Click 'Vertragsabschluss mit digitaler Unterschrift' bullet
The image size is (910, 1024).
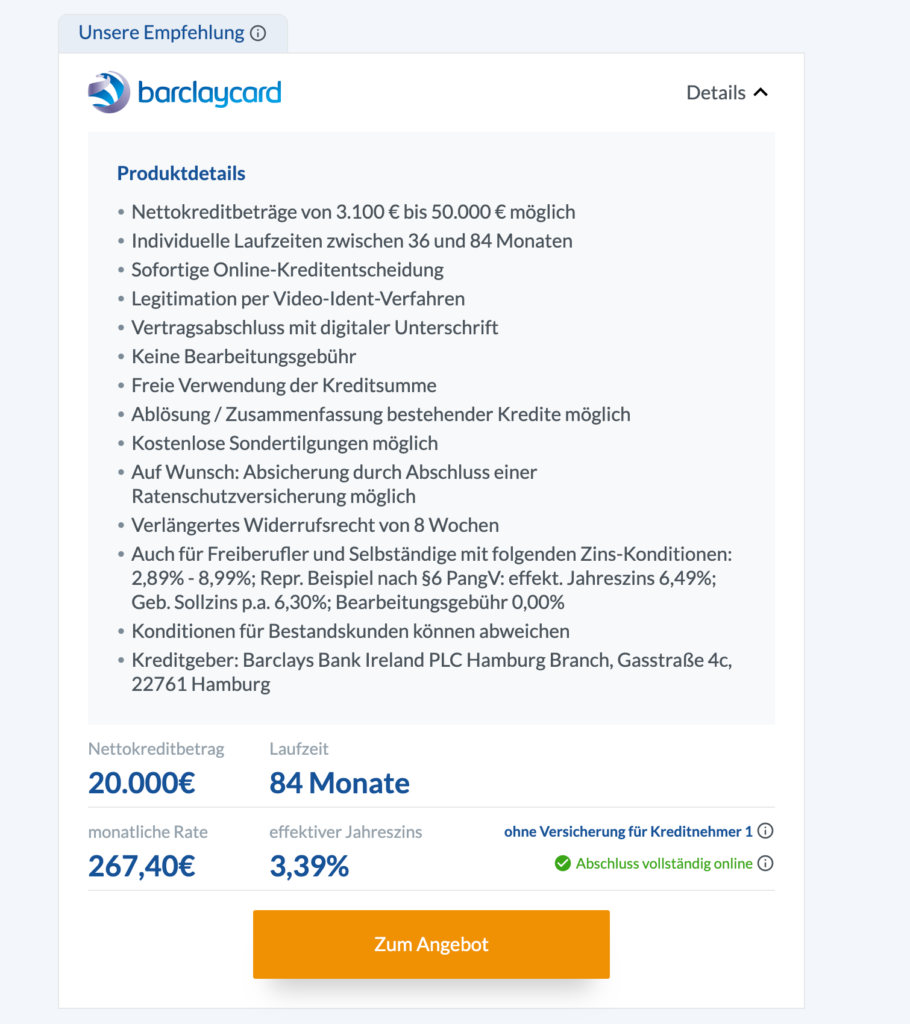click(315, 327)
